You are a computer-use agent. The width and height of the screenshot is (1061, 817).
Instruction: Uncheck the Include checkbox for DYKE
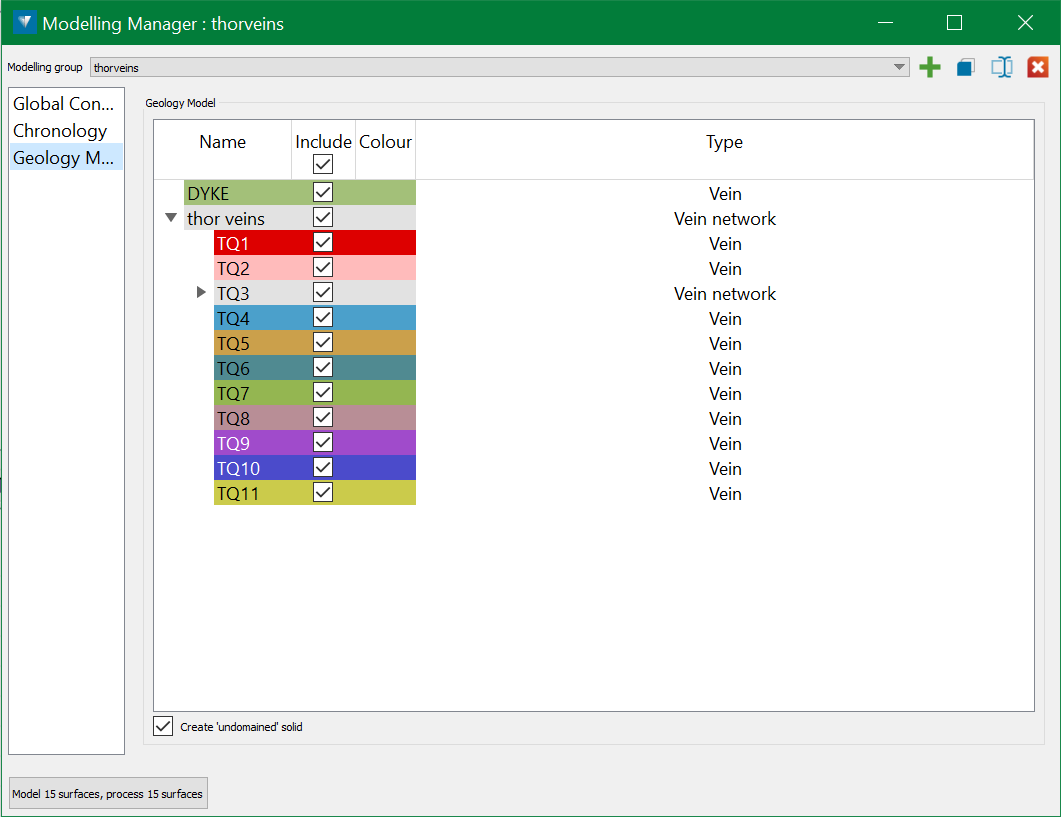tap(323, 192)
